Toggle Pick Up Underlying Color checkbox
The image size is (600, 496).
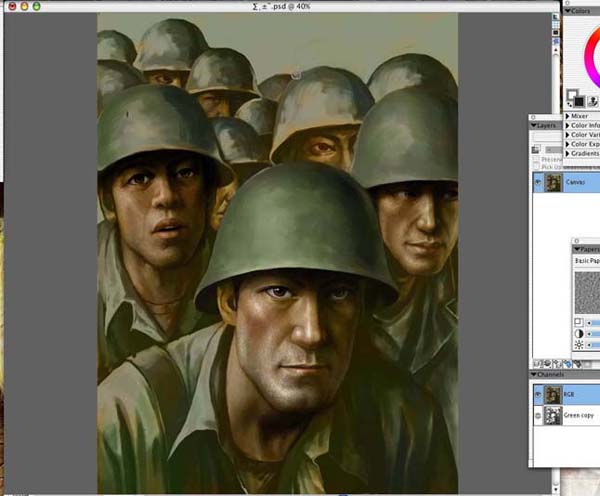[536, 166]
